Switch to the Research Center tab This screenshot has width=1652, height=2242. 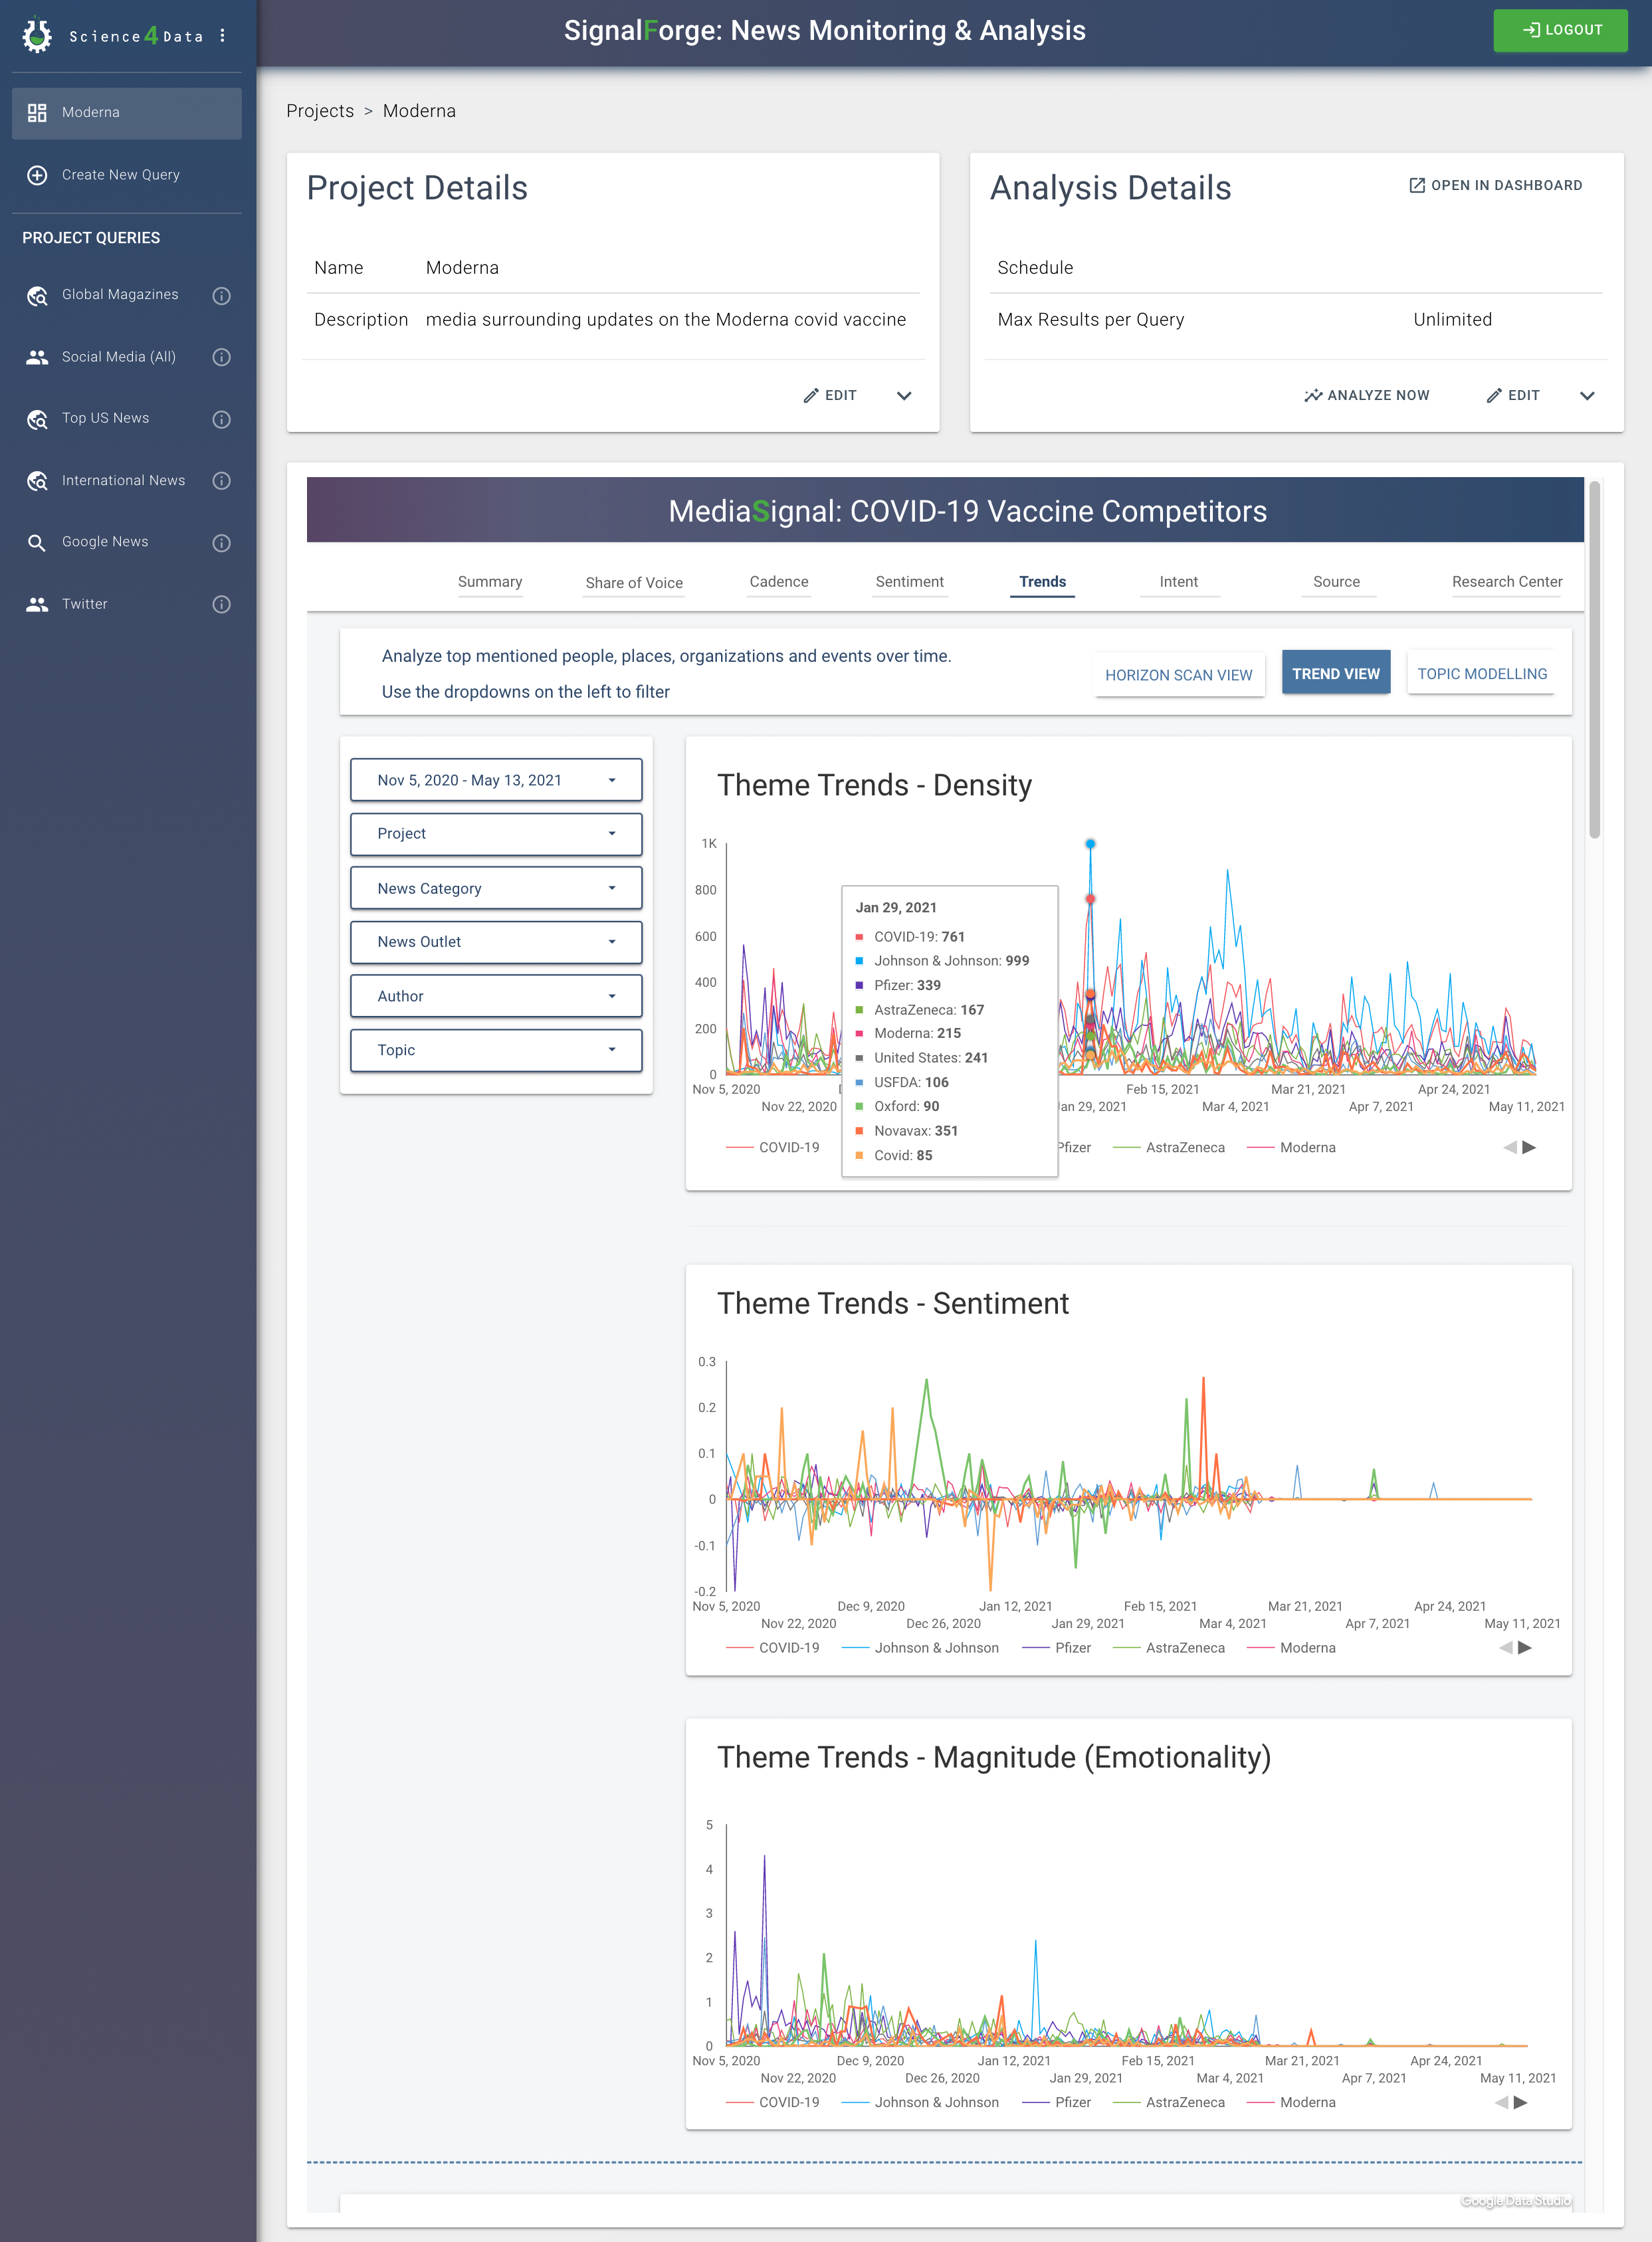click(x=1506, y=582)
